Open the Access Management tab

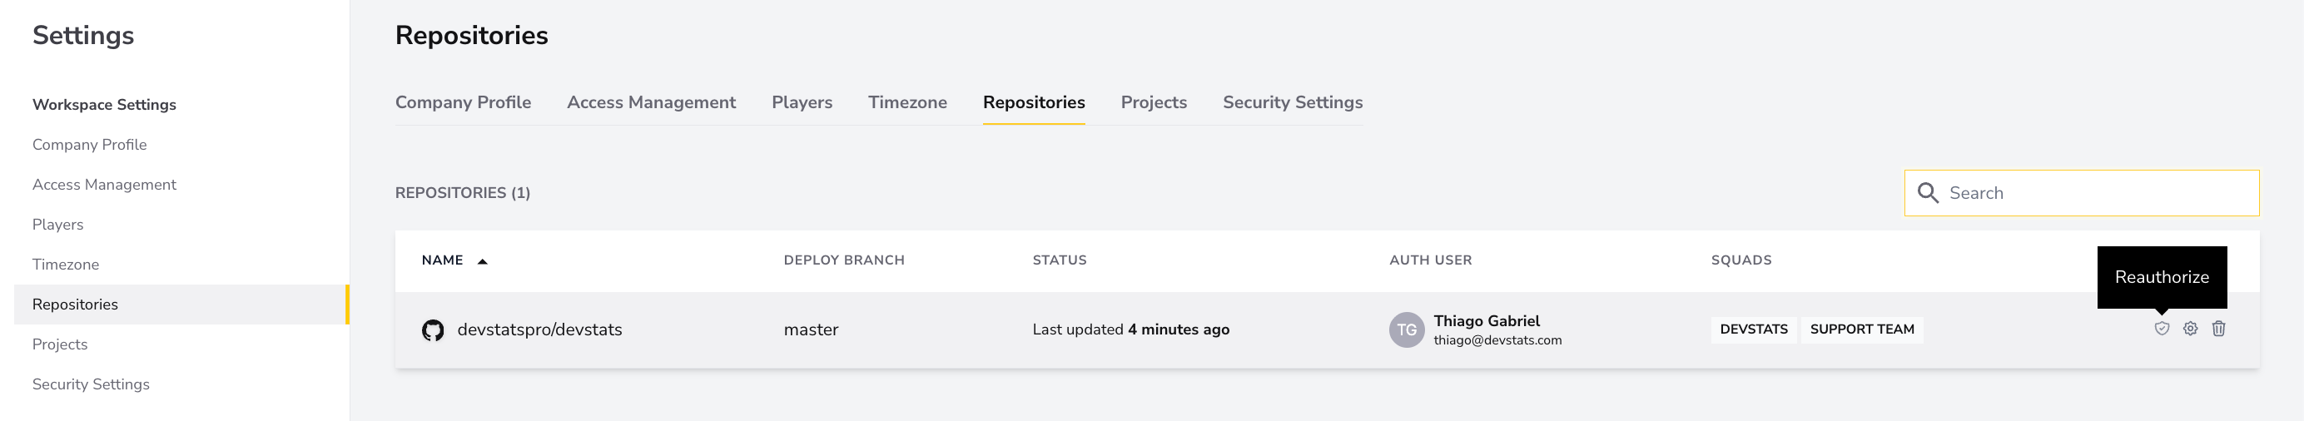[x=651, y=103]
